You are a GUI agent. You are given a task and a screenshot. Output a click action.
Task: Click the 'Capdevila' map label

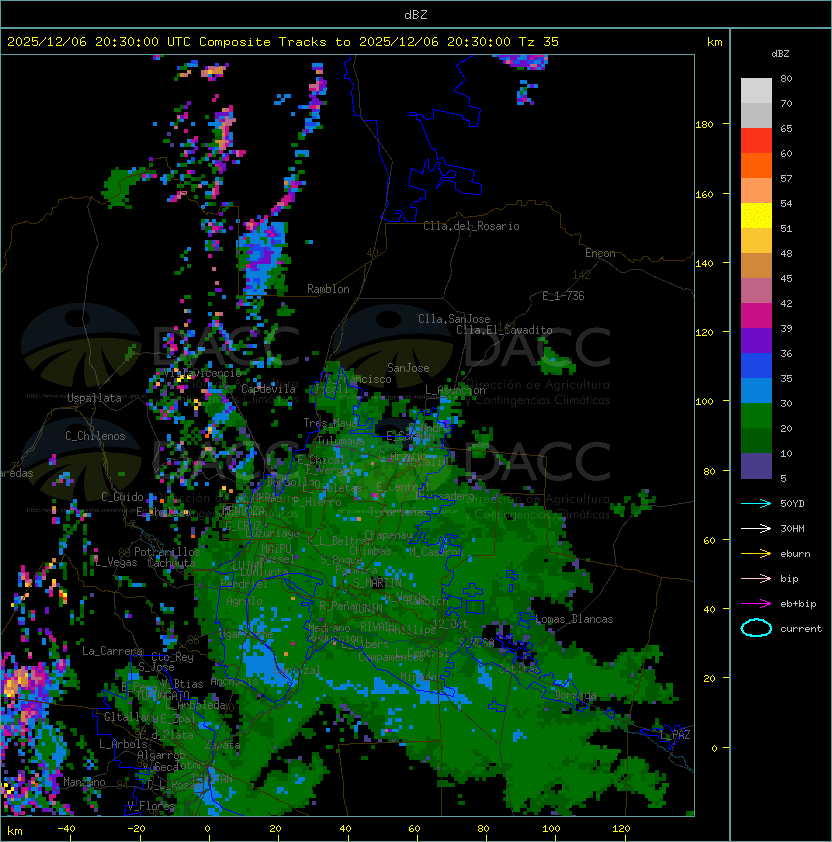(x=268, y=389)
